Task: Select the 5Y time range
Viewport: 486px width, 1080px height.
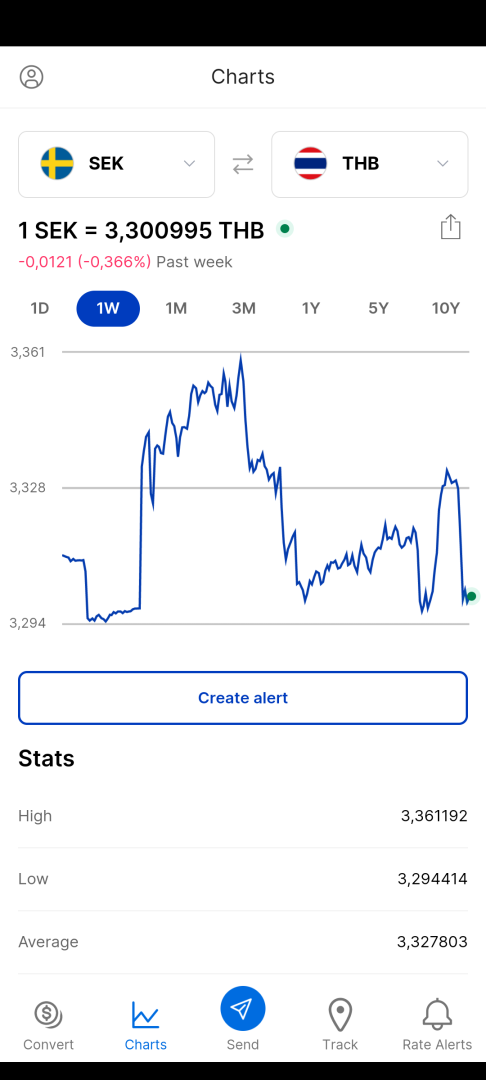Action: (379, 309)
